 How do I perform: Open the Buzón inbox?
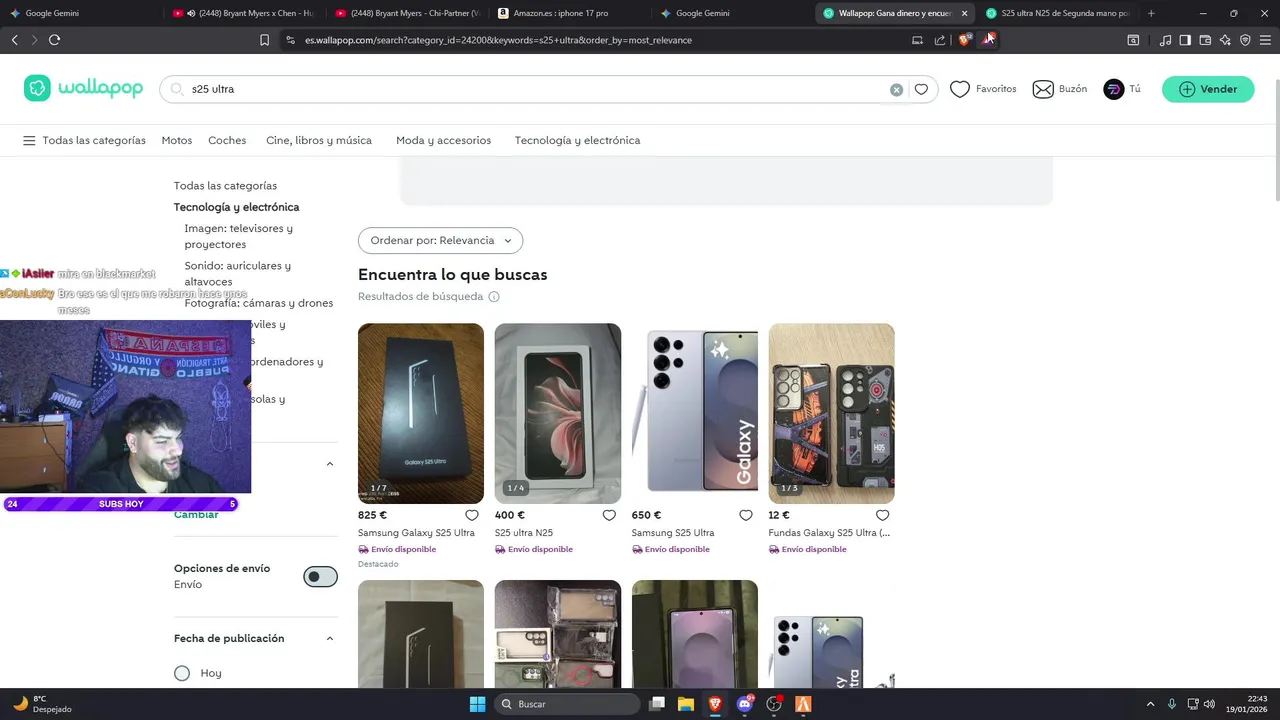pyautogui.click(x=1059, y=89)
